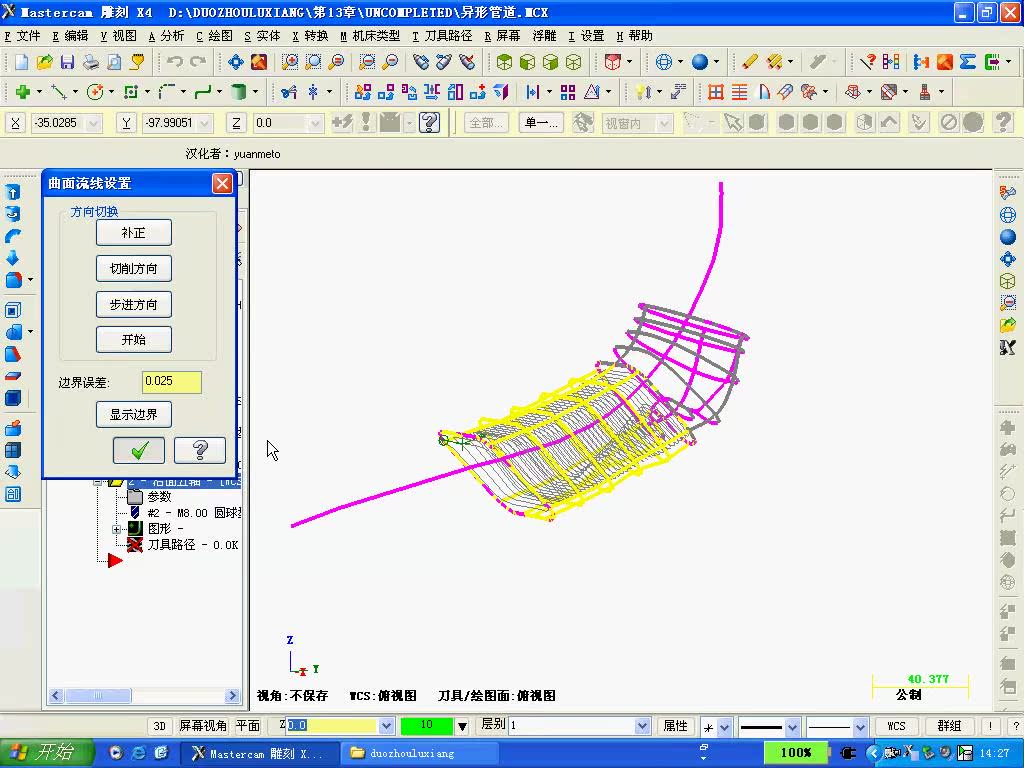
Task: Click the Analyze question-mark line icon
Action: 868,62
